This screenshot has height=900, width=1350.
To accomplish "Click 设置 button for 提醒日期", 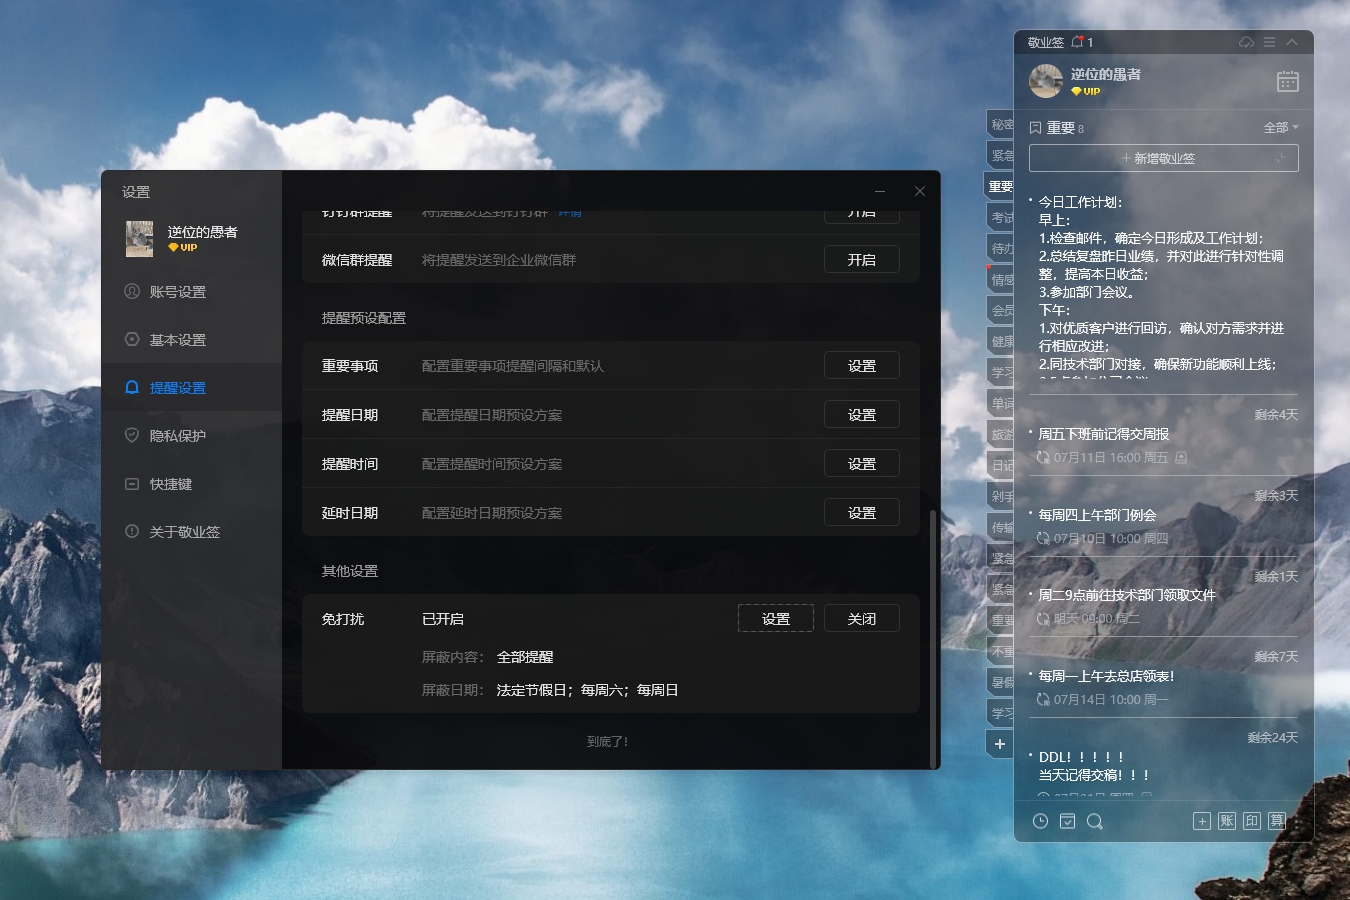I will (x=862, y=415).
